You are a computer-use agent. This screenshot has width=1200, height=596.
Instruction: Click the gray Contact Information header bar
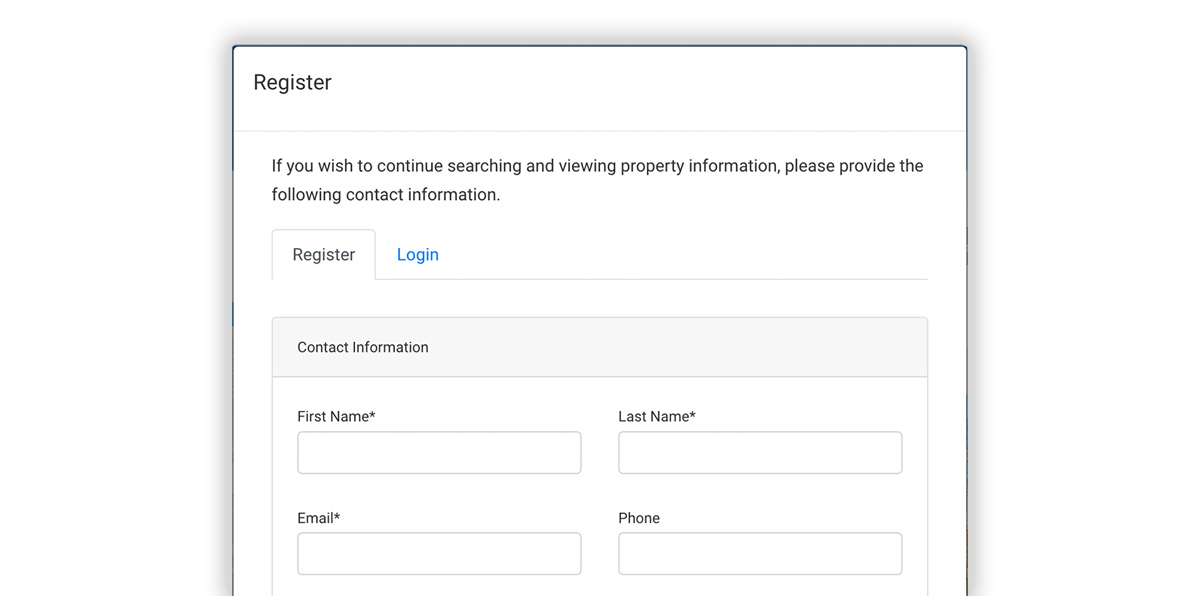600,347
